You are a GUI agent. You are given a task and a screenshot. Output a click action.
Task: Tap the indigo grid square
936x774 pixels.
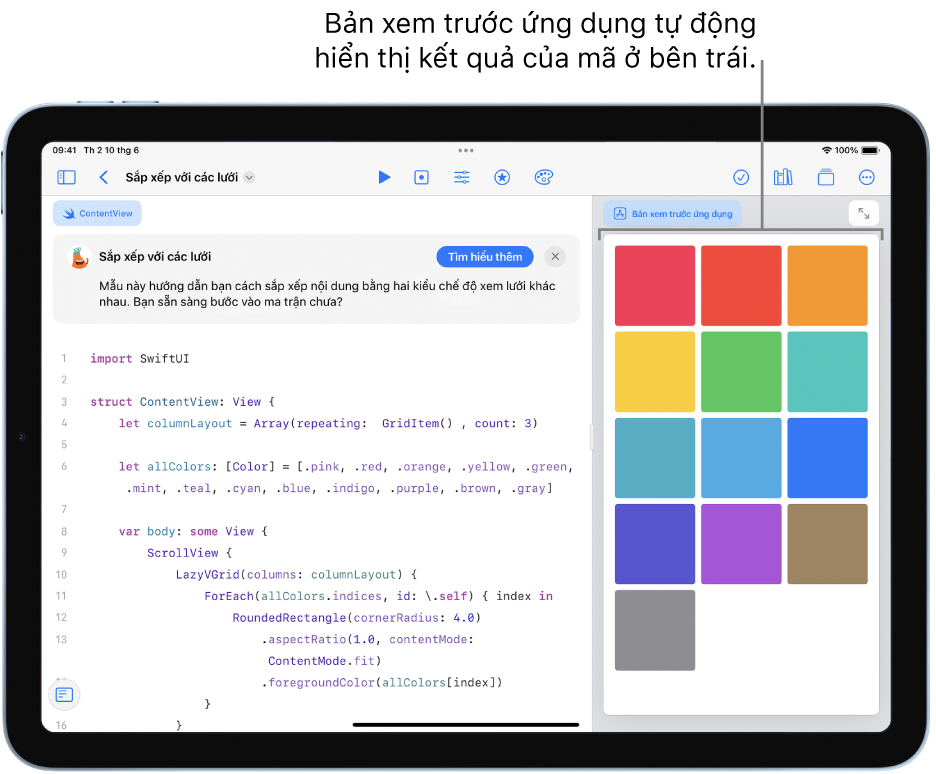pyautogui.click(x=655, y=544)
